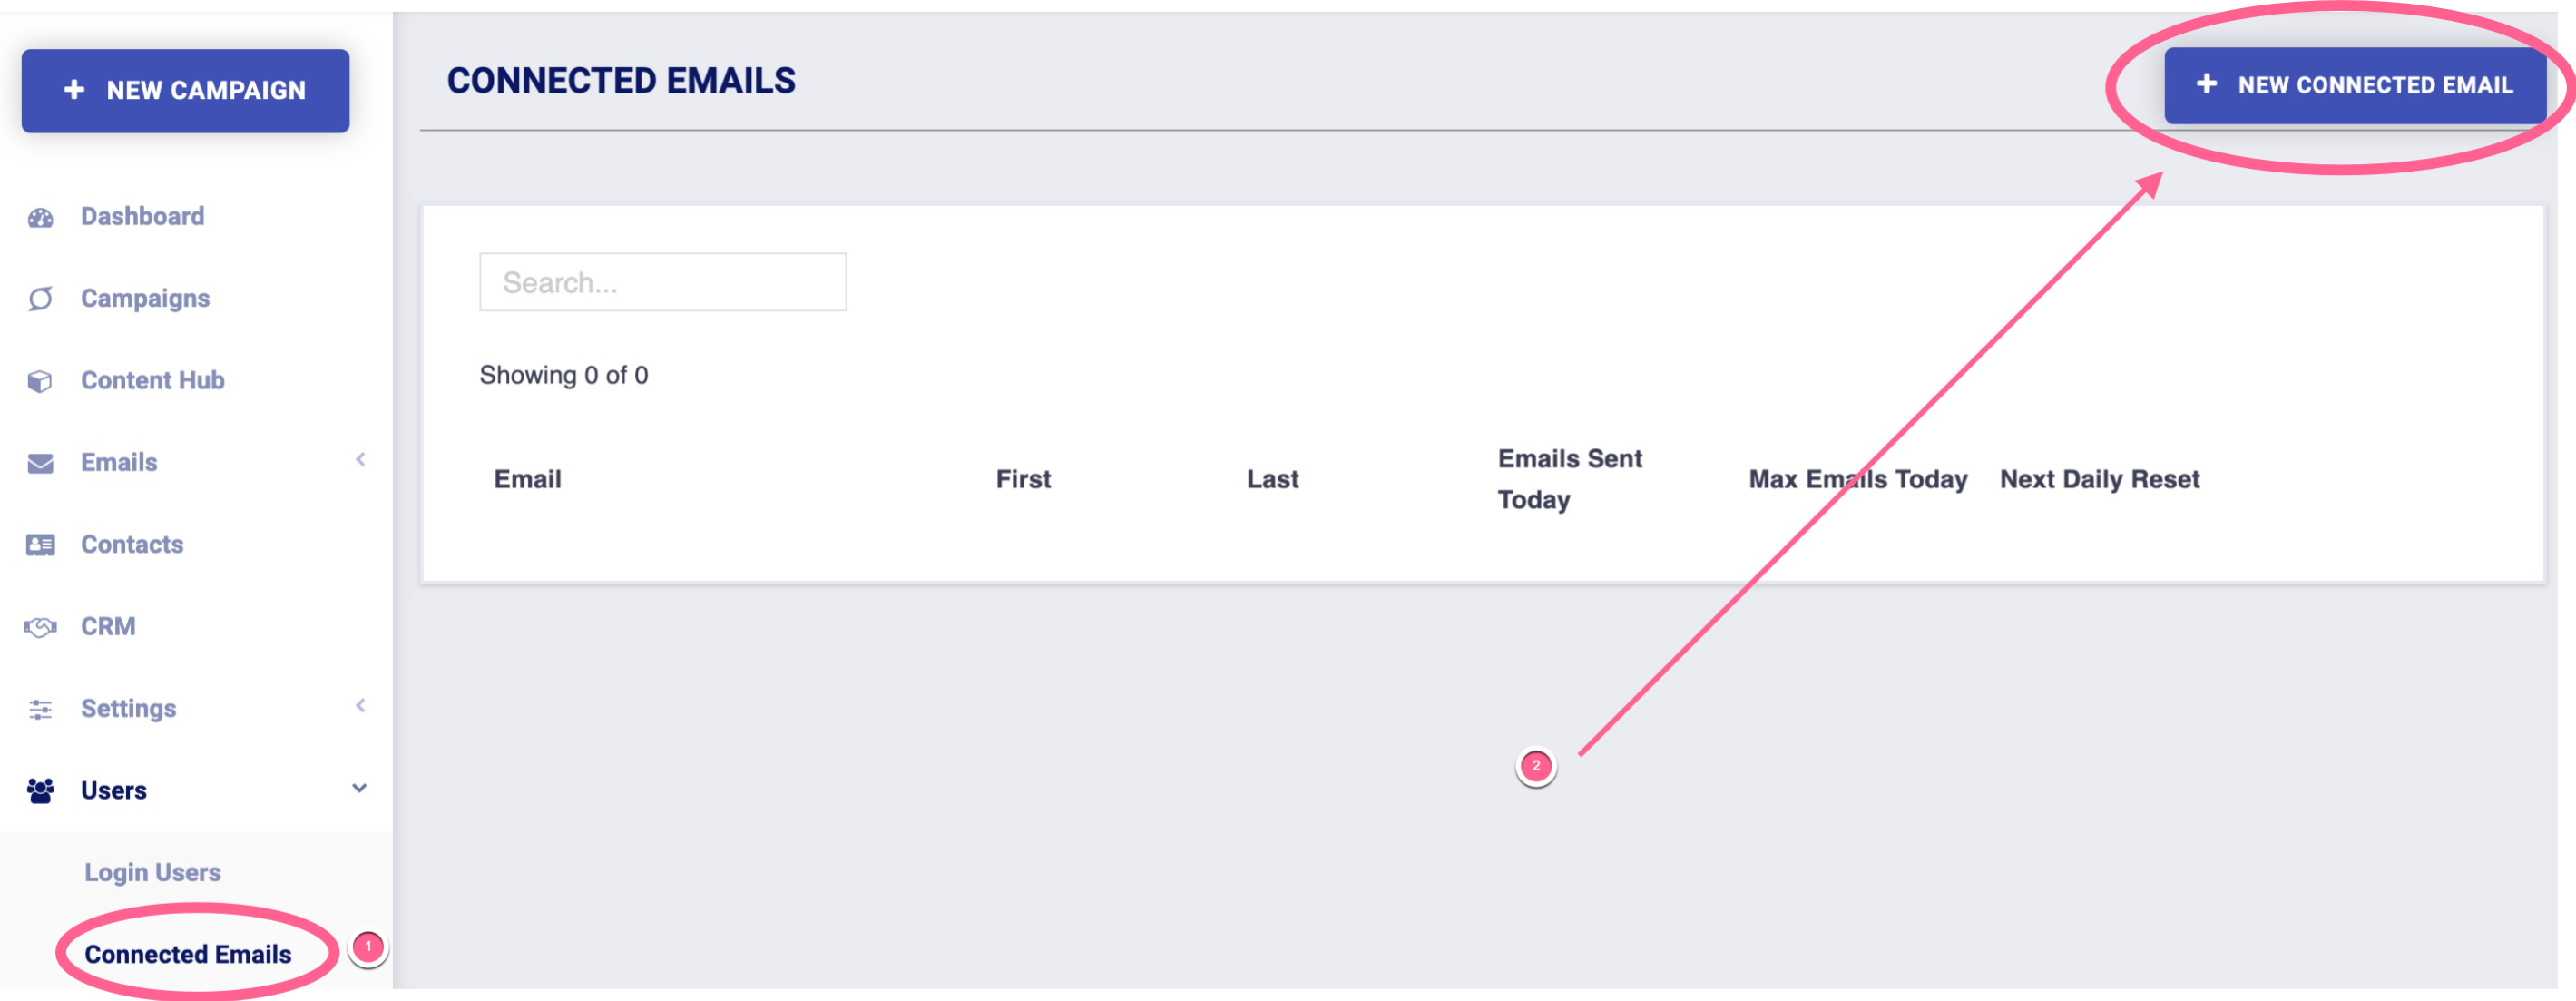Click the Users group icon
Screen dimensions: 2576x1001
coord(40,791)
